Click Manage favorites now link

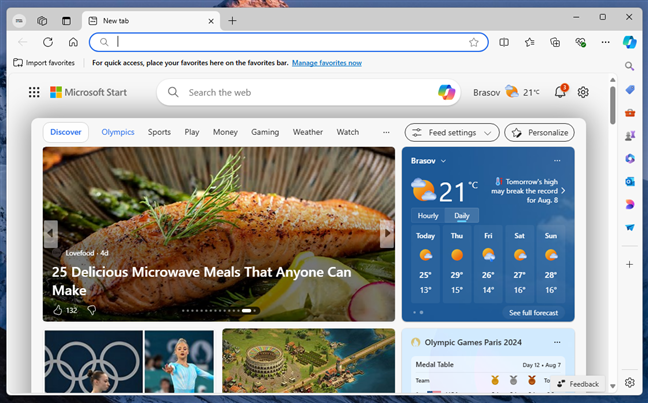coord(327,63)
